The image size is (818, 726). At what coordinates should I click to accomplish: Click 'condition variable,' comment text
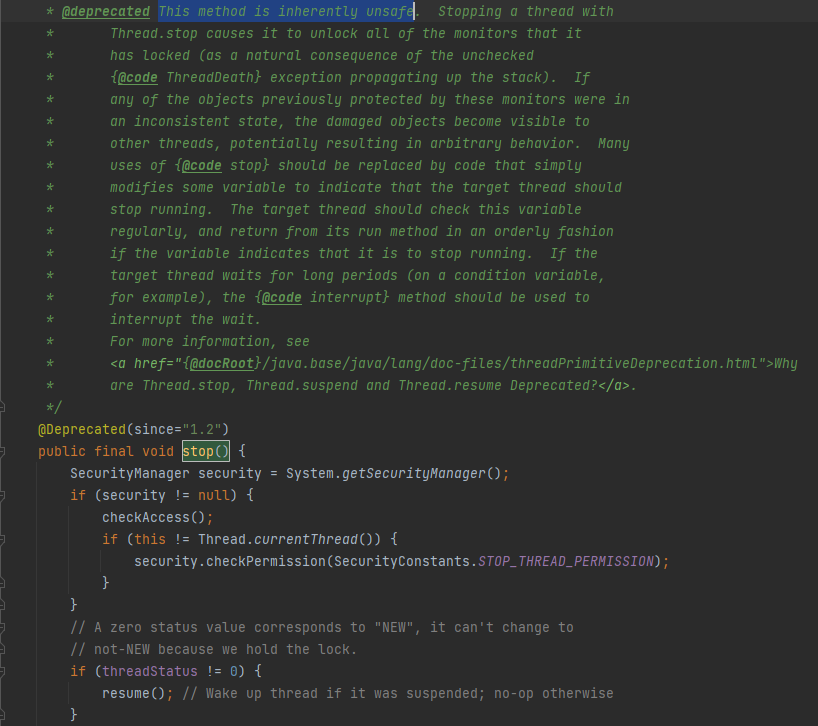pyautogui.click(x=529, y=275)
